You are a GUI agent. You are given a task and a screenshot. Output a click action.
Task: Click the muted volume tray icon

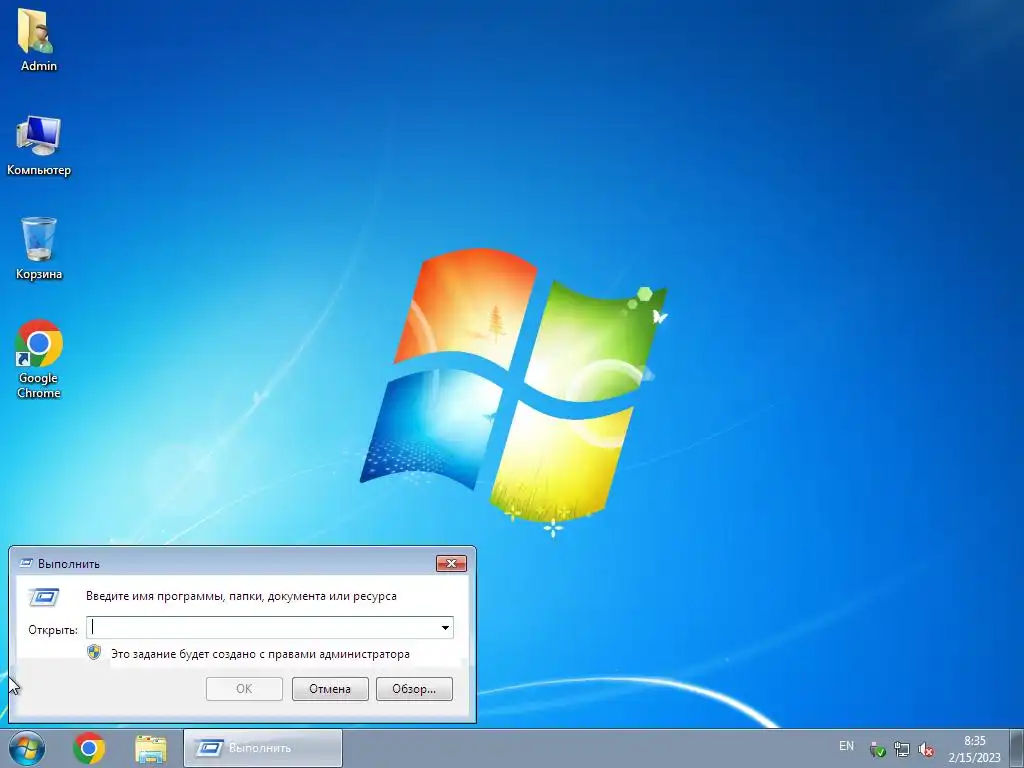pos(925,749)
